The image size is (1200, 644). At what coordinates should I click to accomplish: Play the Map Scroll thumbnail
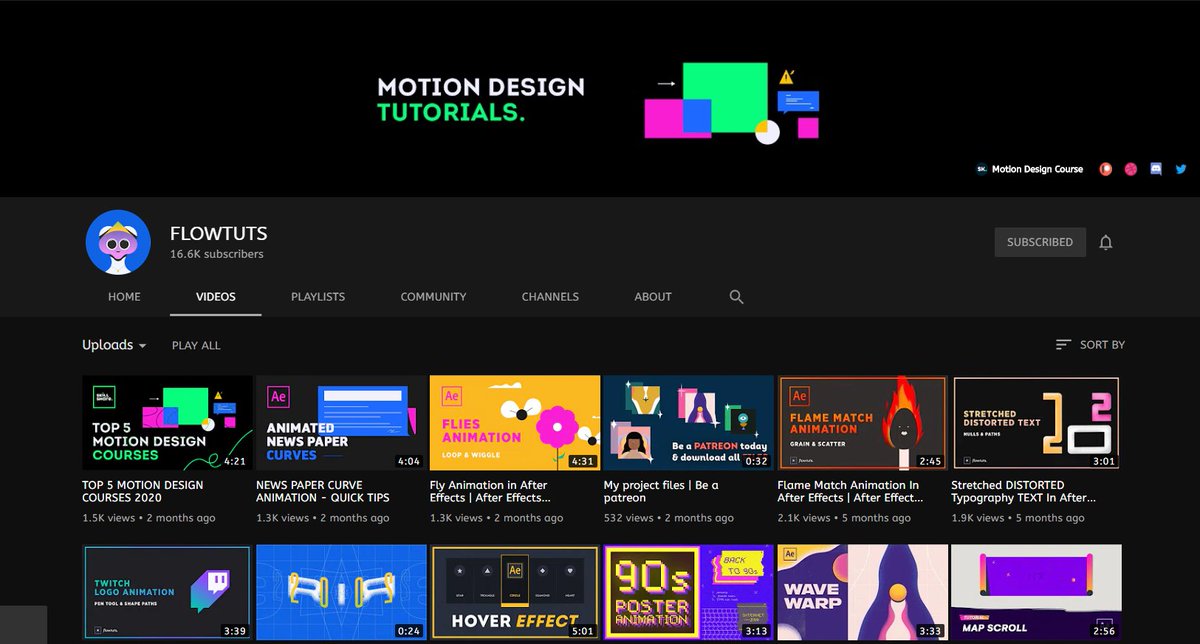click(1036, 592)
